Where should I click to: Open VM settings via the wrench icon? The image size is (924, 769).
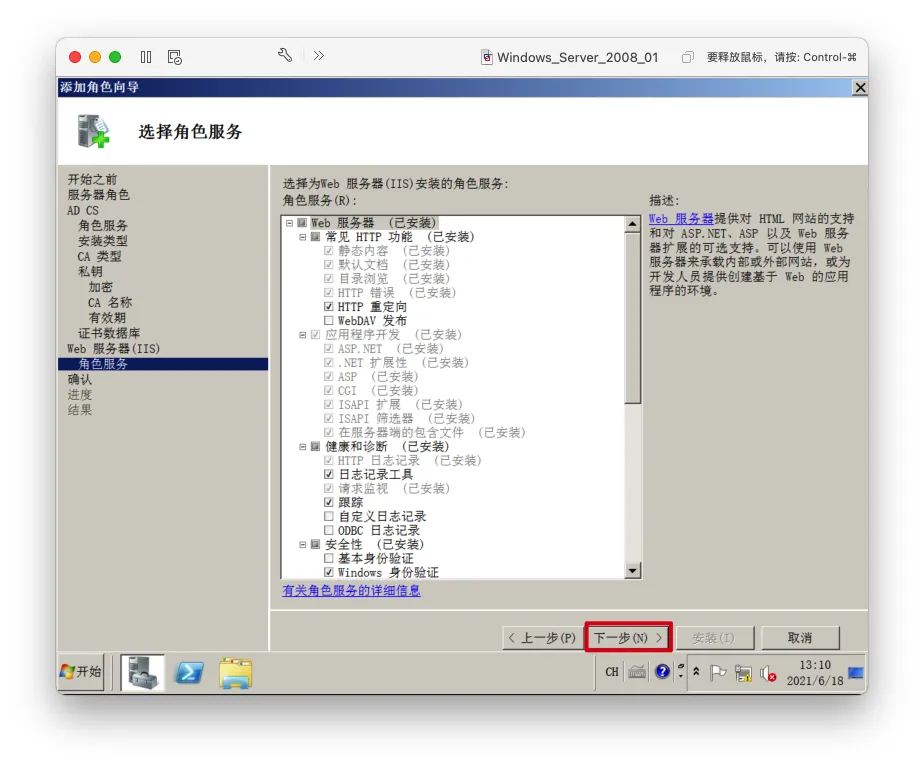(x=285, y=55)
